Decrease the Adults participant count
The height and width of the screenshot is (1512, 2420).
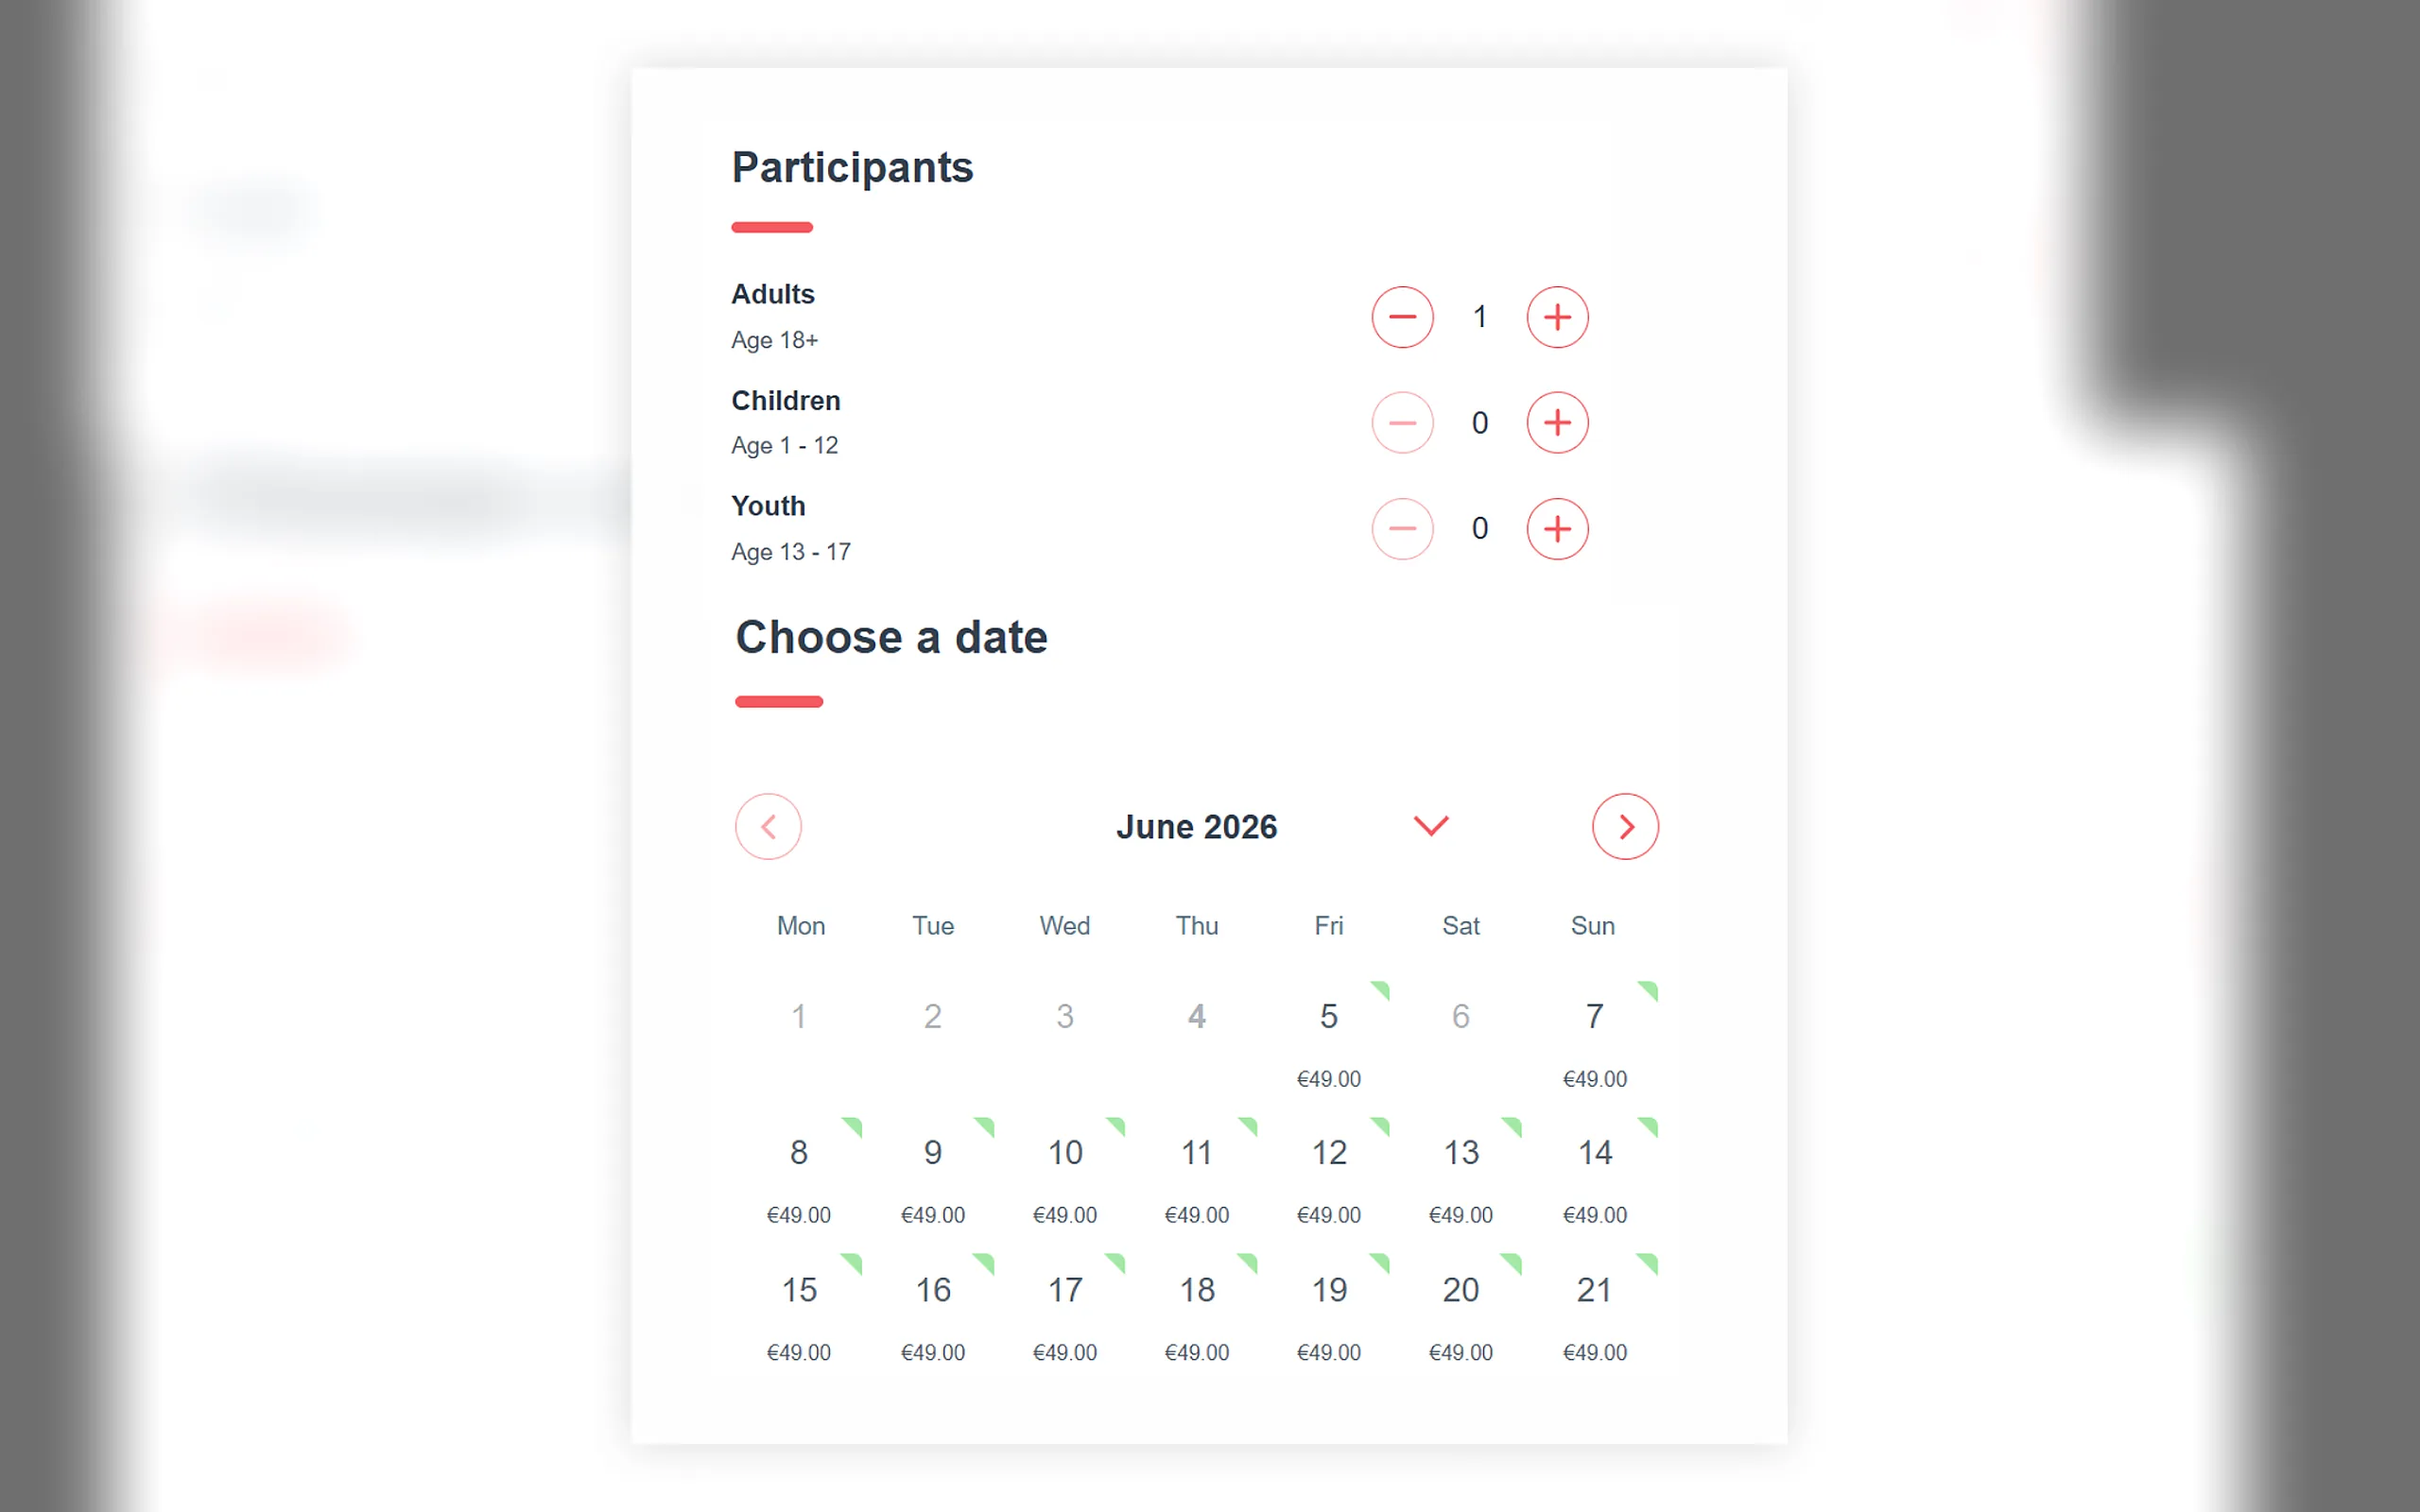pos(1402,317)
